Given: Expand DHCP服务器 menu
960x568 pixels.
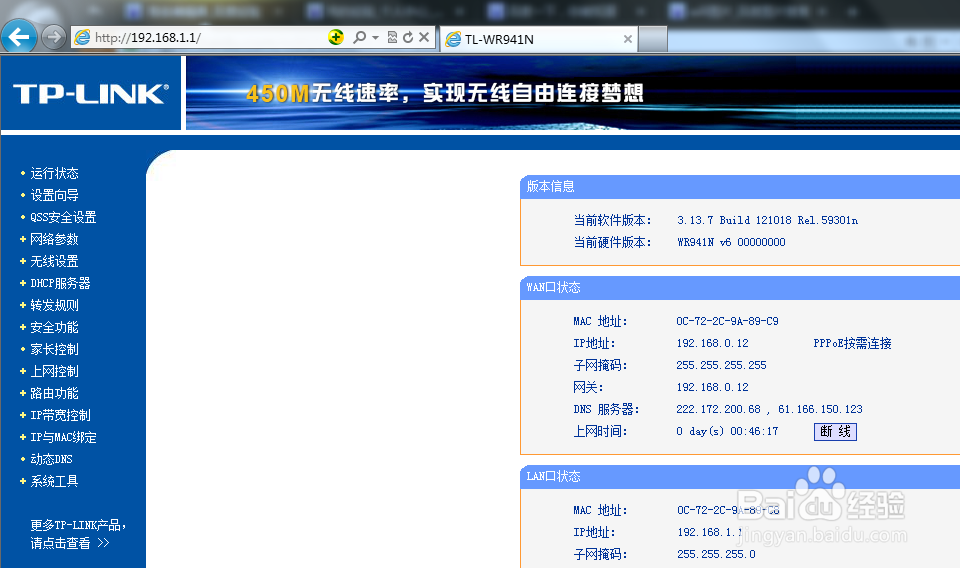Looking at the screenshot, I should [x=60, y=283].
